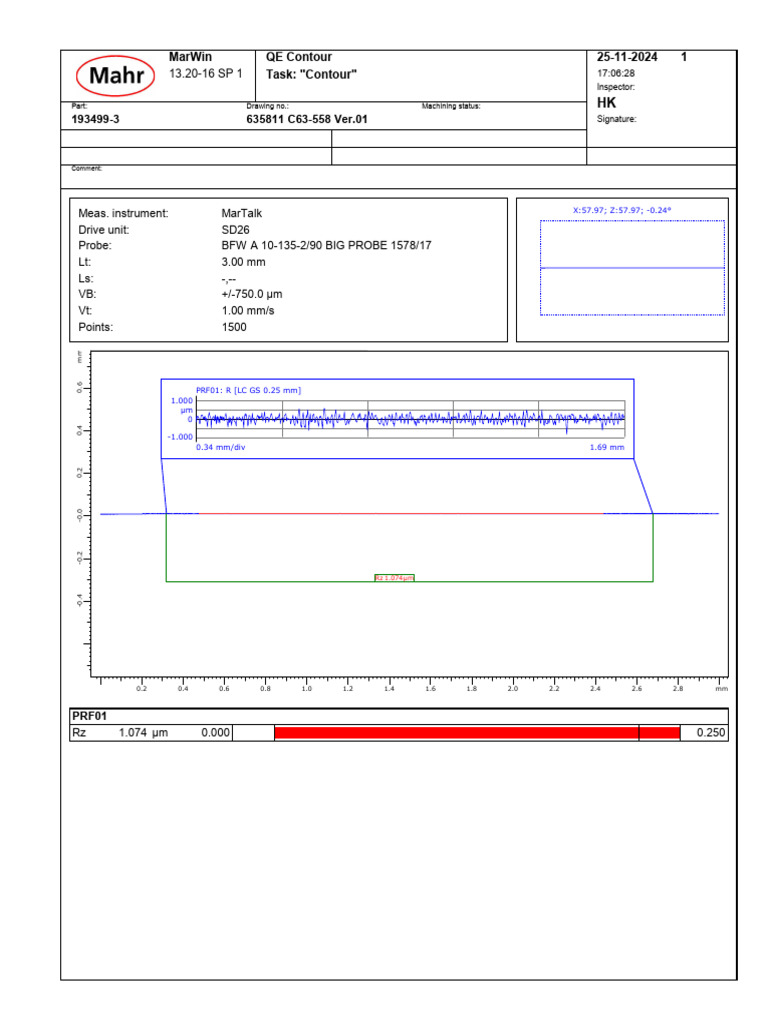Viewport: 768px width, 1024px height.
Task: Click the version text 13.20-16 SP 1
Action: click(x=206, y=73)
